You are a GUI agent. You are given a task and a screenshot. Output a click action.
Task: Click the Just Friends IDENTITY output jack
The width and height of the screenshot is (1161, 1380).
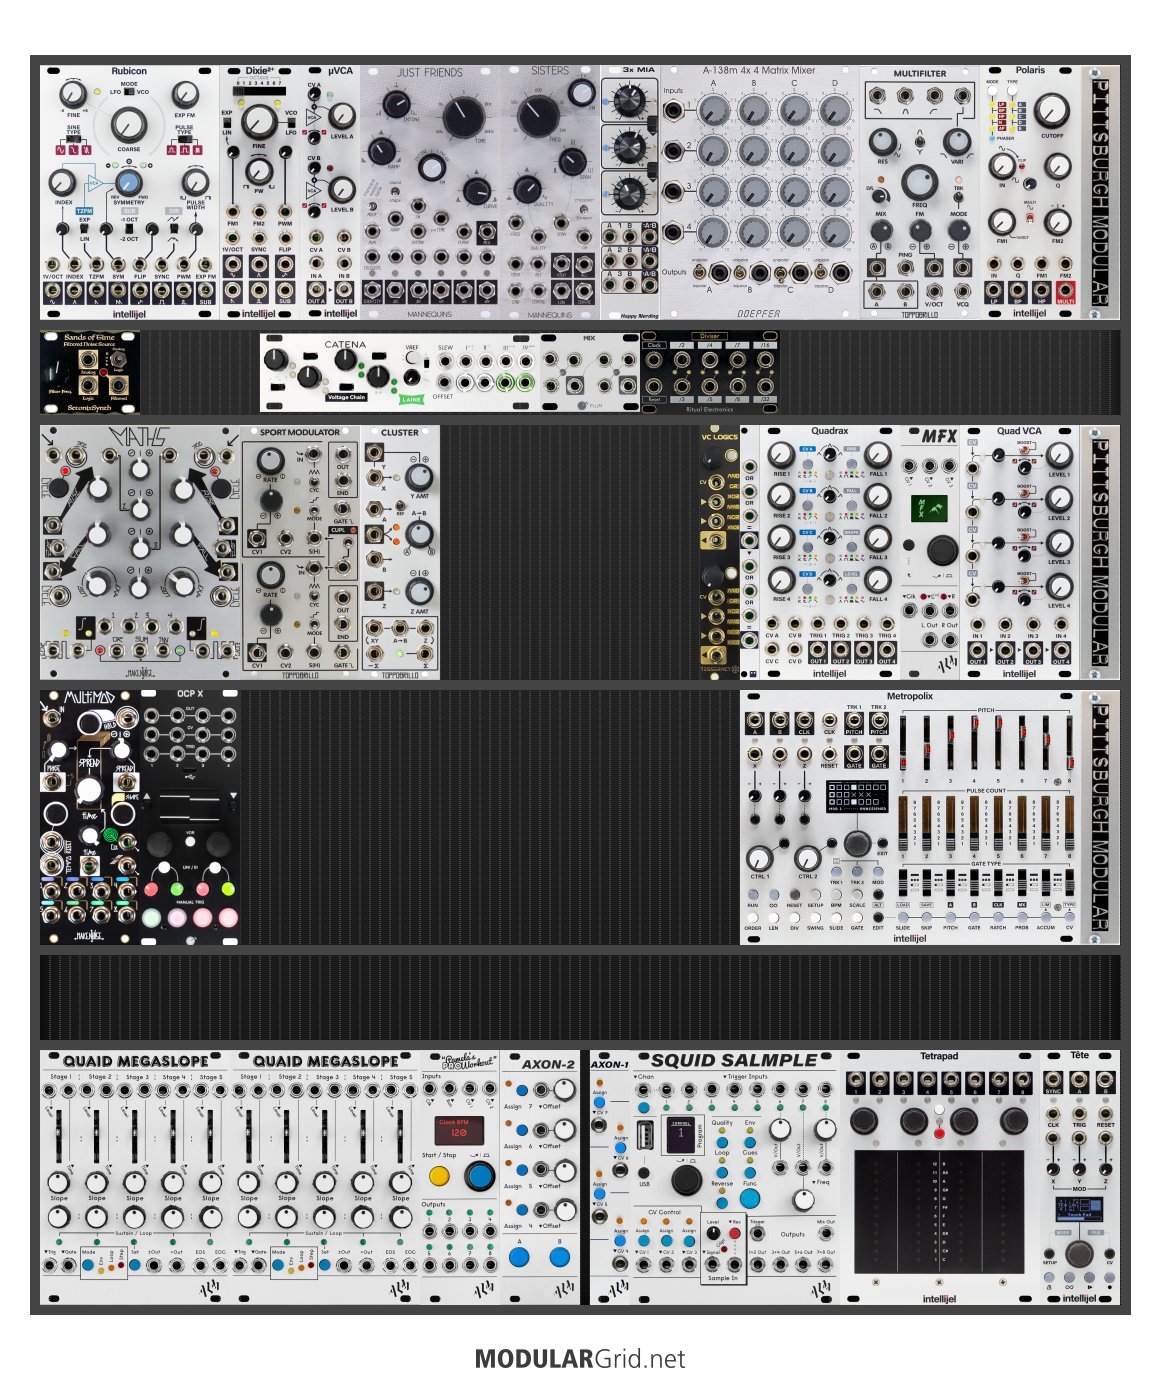[373, 290]
